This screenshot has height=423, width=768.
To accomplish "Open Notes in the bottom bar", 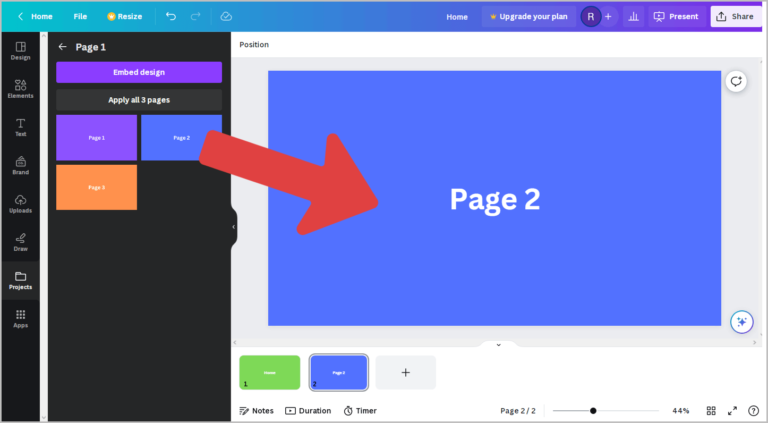I will (x=256, y=411).
